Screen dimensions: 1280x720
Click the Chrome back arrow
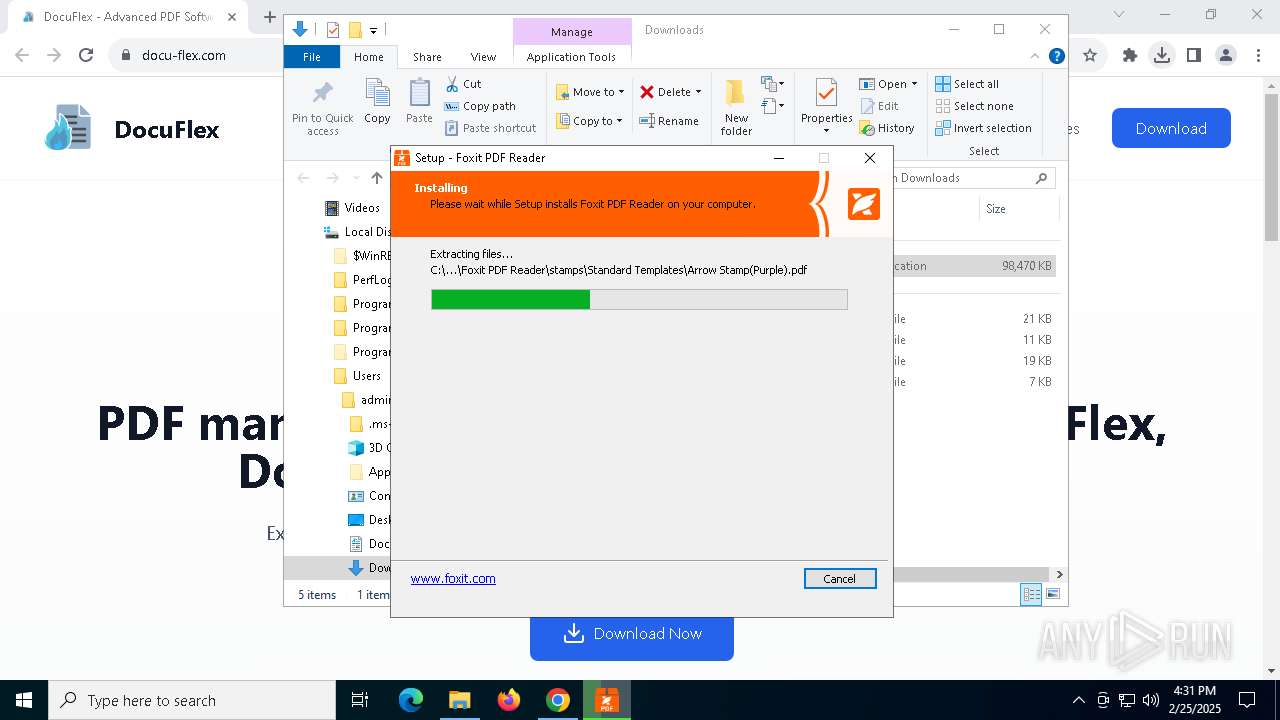coord(22,55)
